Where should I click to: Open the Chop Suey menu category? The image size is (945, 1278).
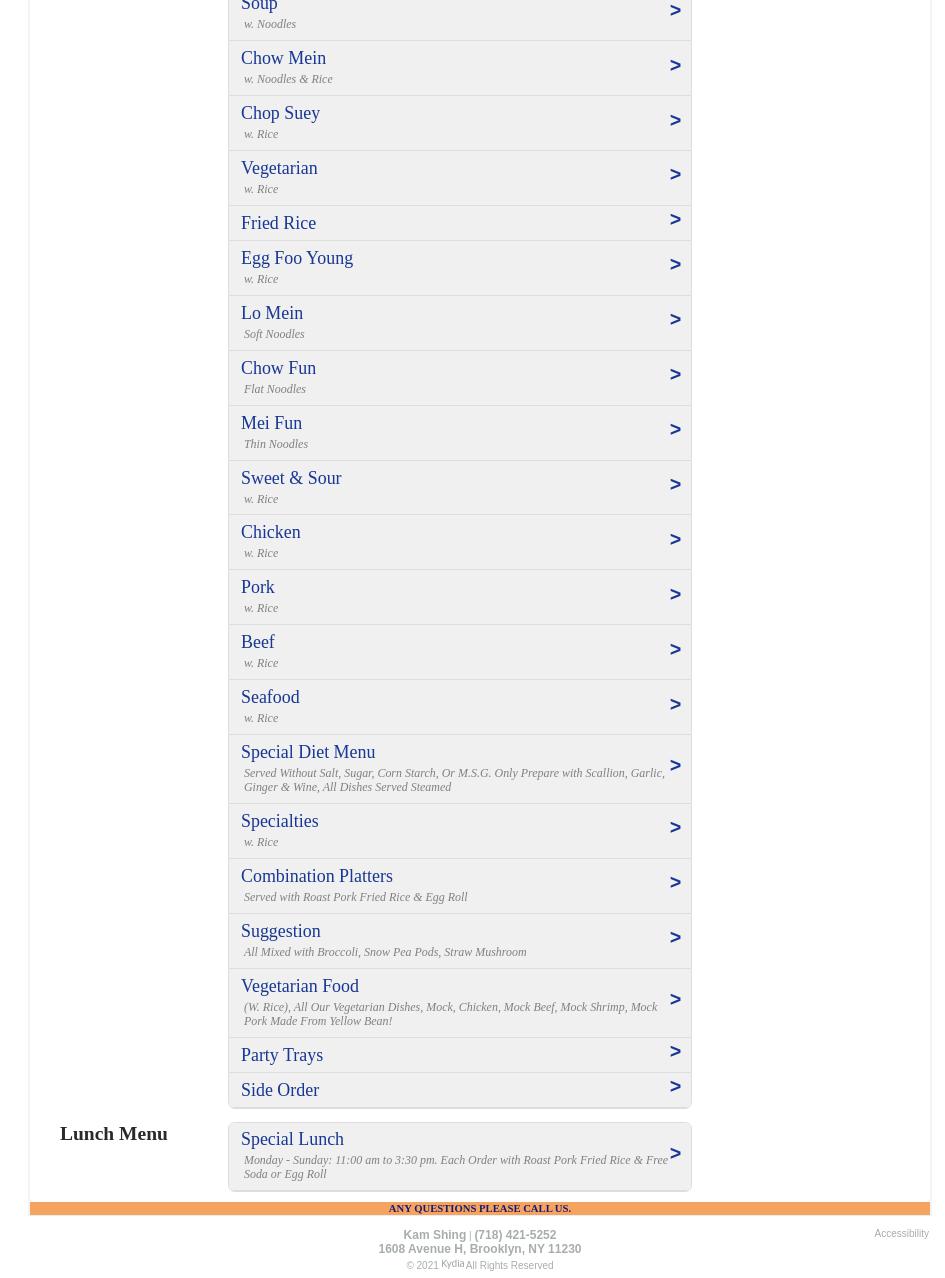pyautogui.click(x=460, y=123)
